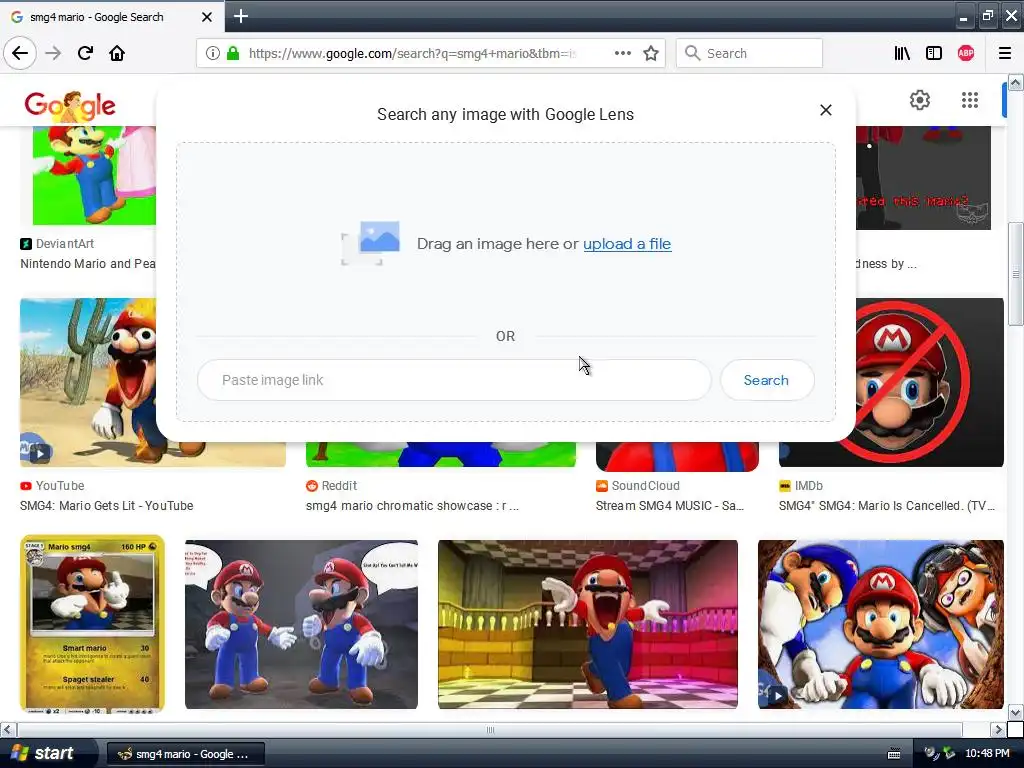Click the YouTube source label

point(52,486)
